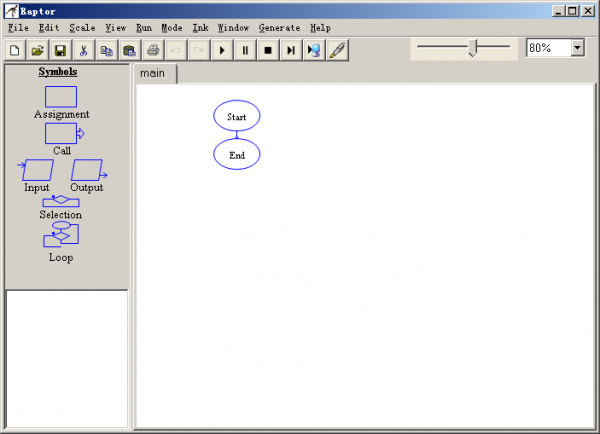Save the flowchart with floppy icon
Image resolution: width=600 pixels, height=434 pixels.
(x=60, y=50)
